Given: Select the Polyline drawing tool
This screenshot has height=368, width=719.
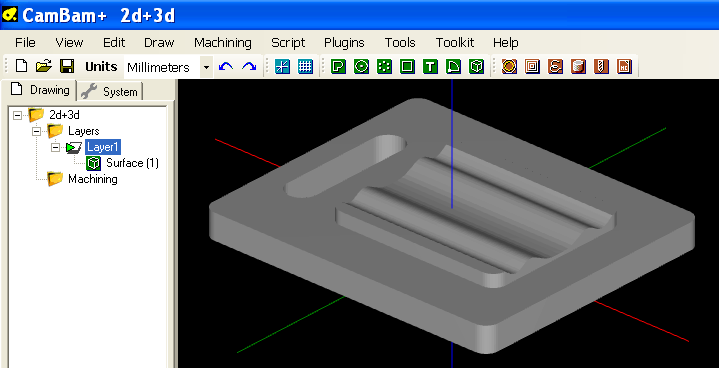Looking at the screenshot, I should pos(338,66).
